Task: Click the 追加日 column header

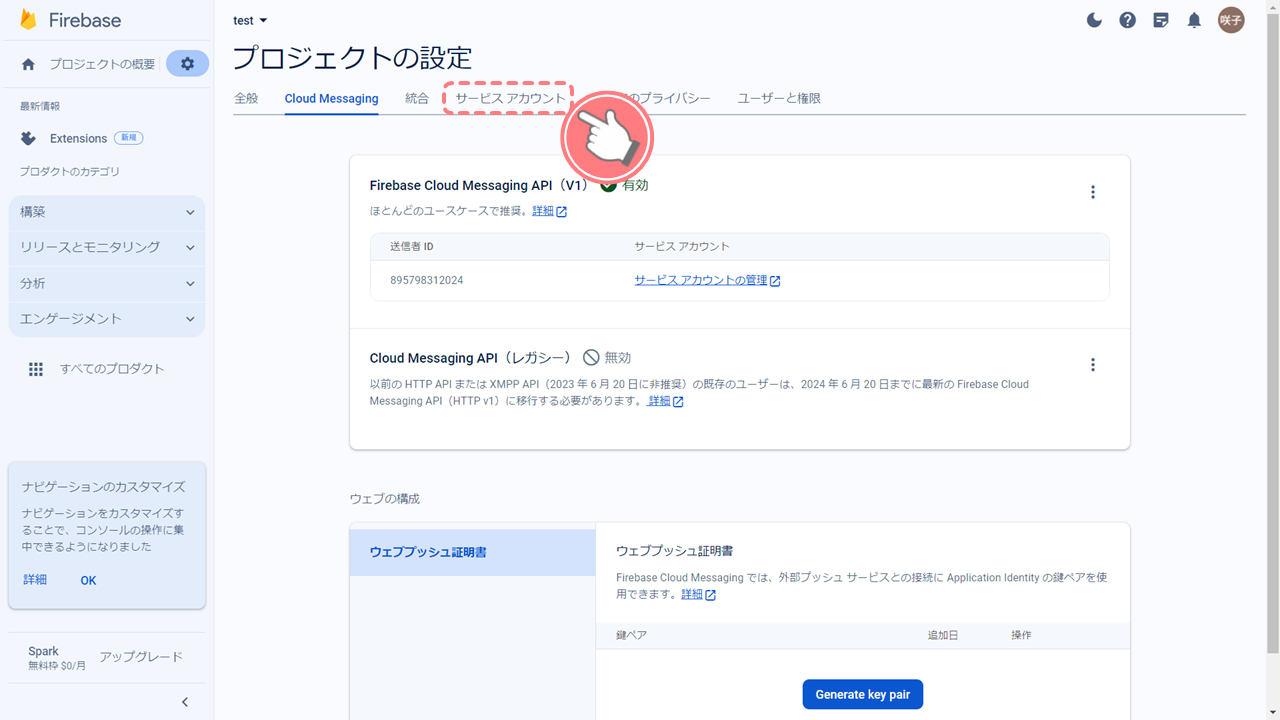Action: pyautogui.click(x=942, y=635)
